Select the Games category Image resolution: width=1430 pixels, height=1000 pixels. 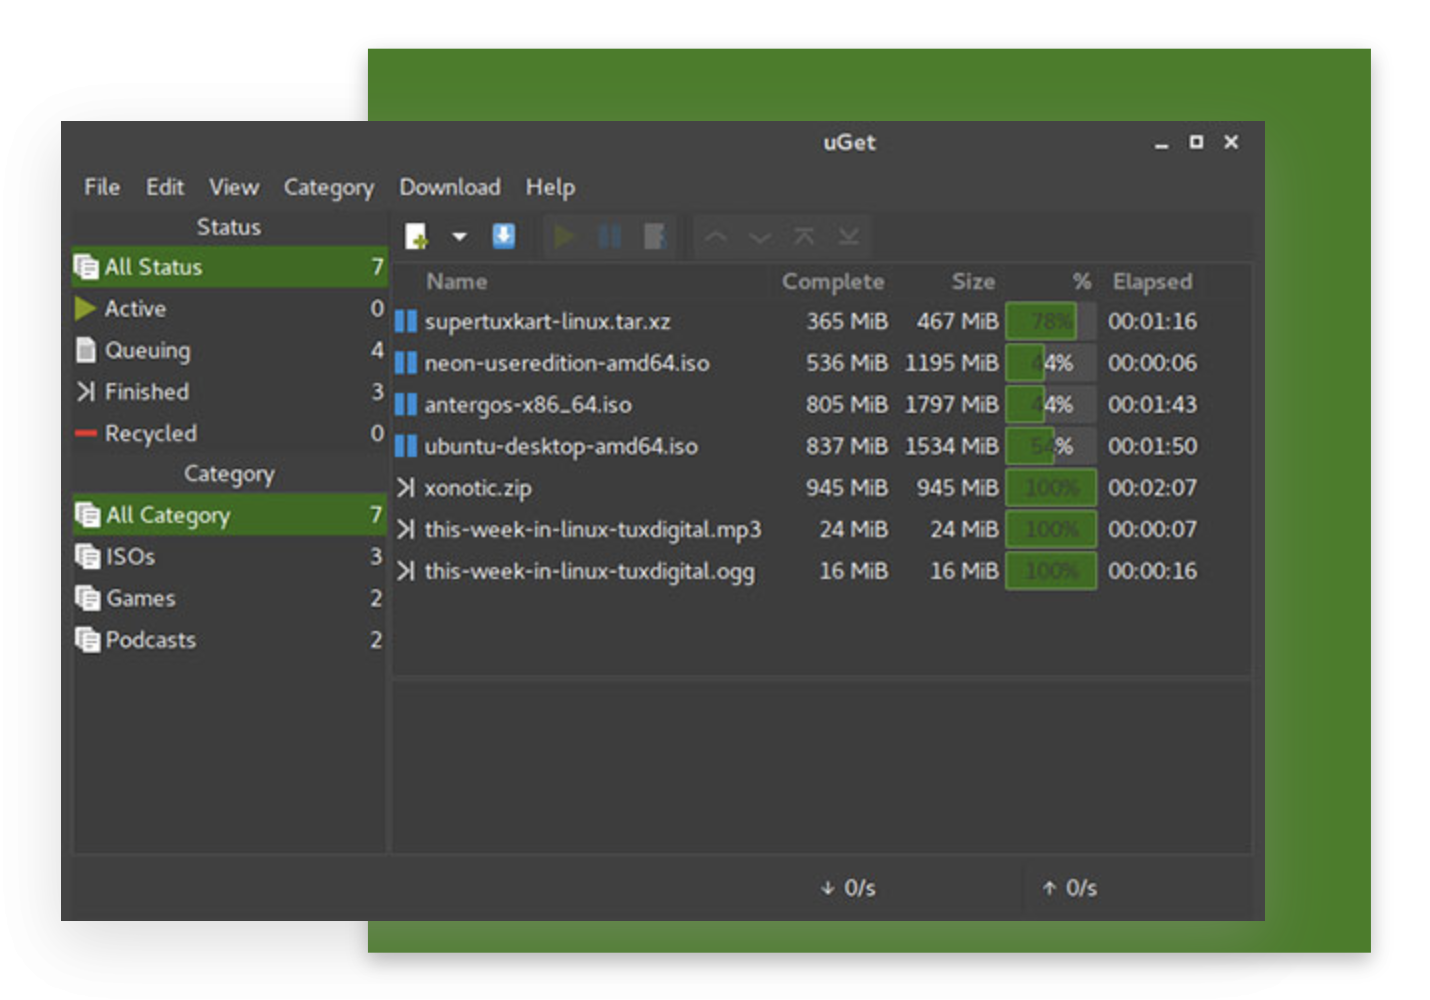(x=230, y=598)
